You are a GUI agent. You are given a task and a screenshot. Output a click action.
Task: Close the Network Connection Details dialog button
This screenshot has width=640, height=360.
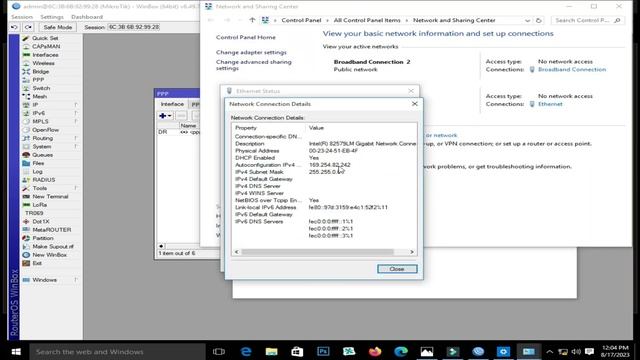pos(397,269)
